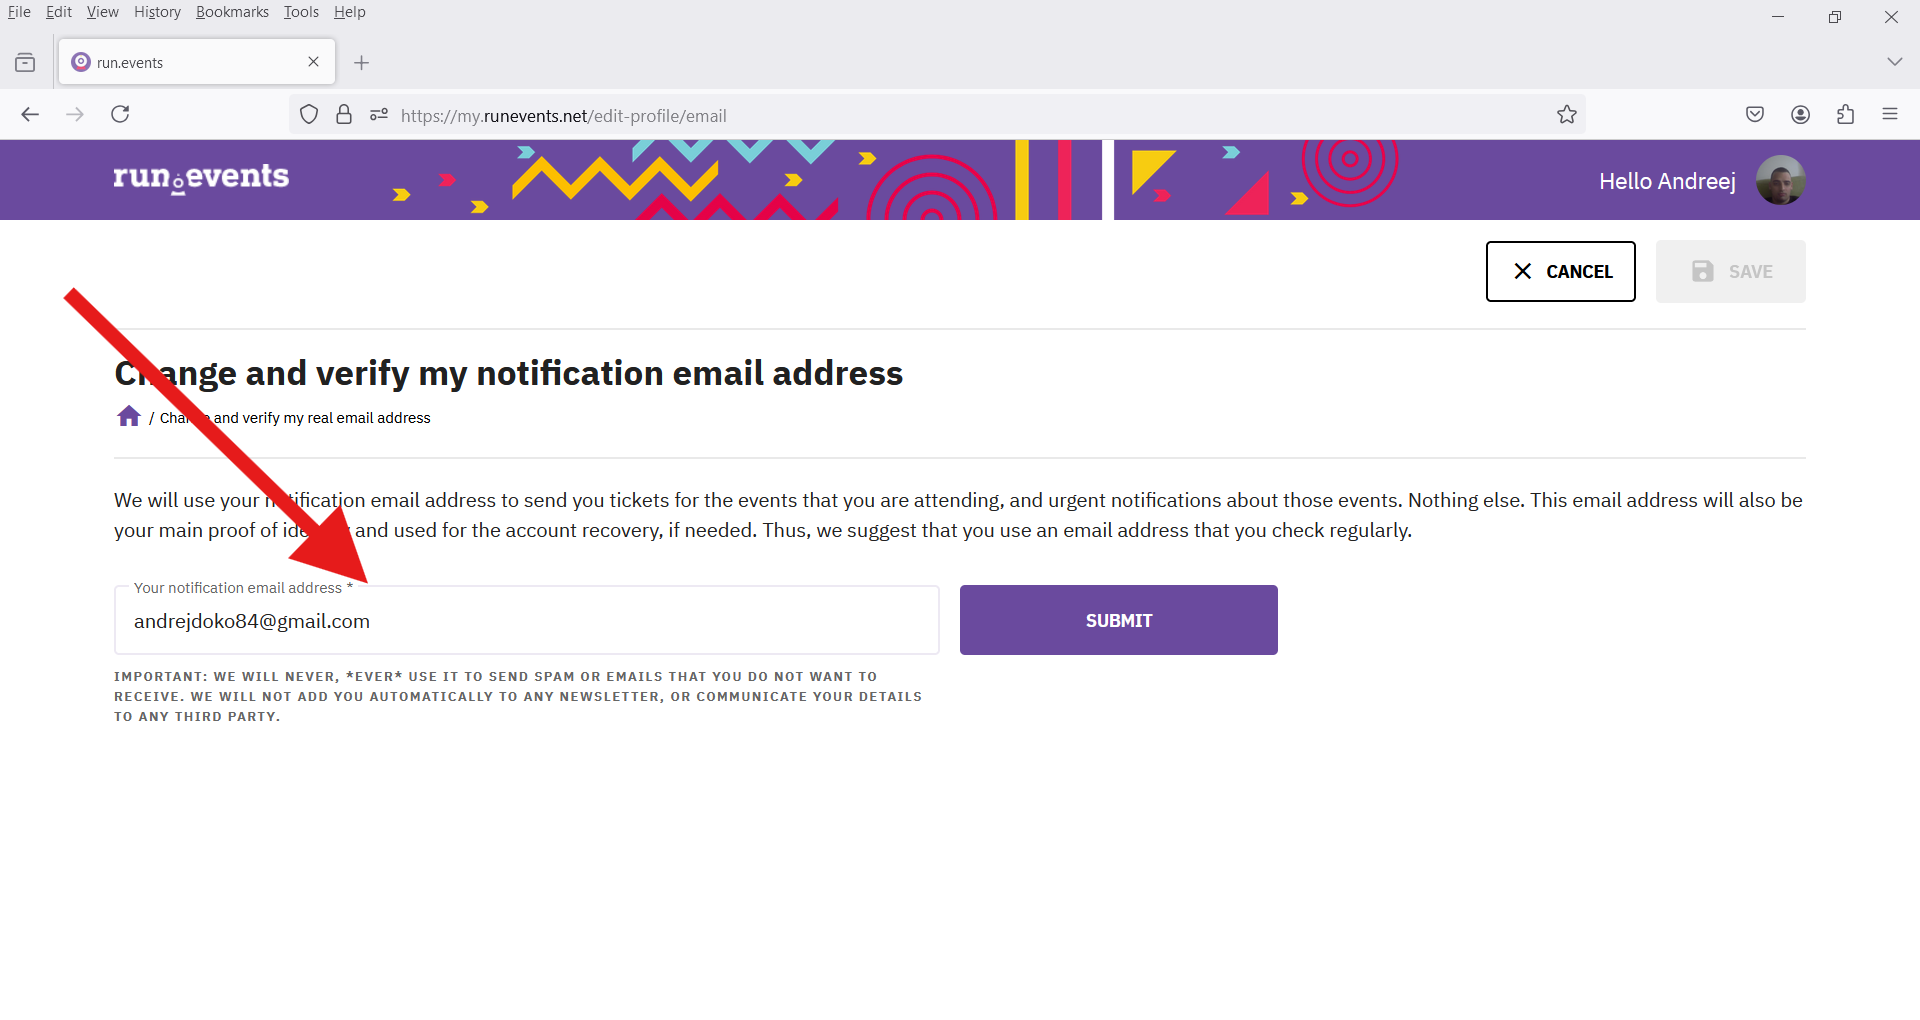The width and height of the screenshot is (1920, 1020).
Task: Open the recent browsing view icon
Action: (x=25, y=63)
